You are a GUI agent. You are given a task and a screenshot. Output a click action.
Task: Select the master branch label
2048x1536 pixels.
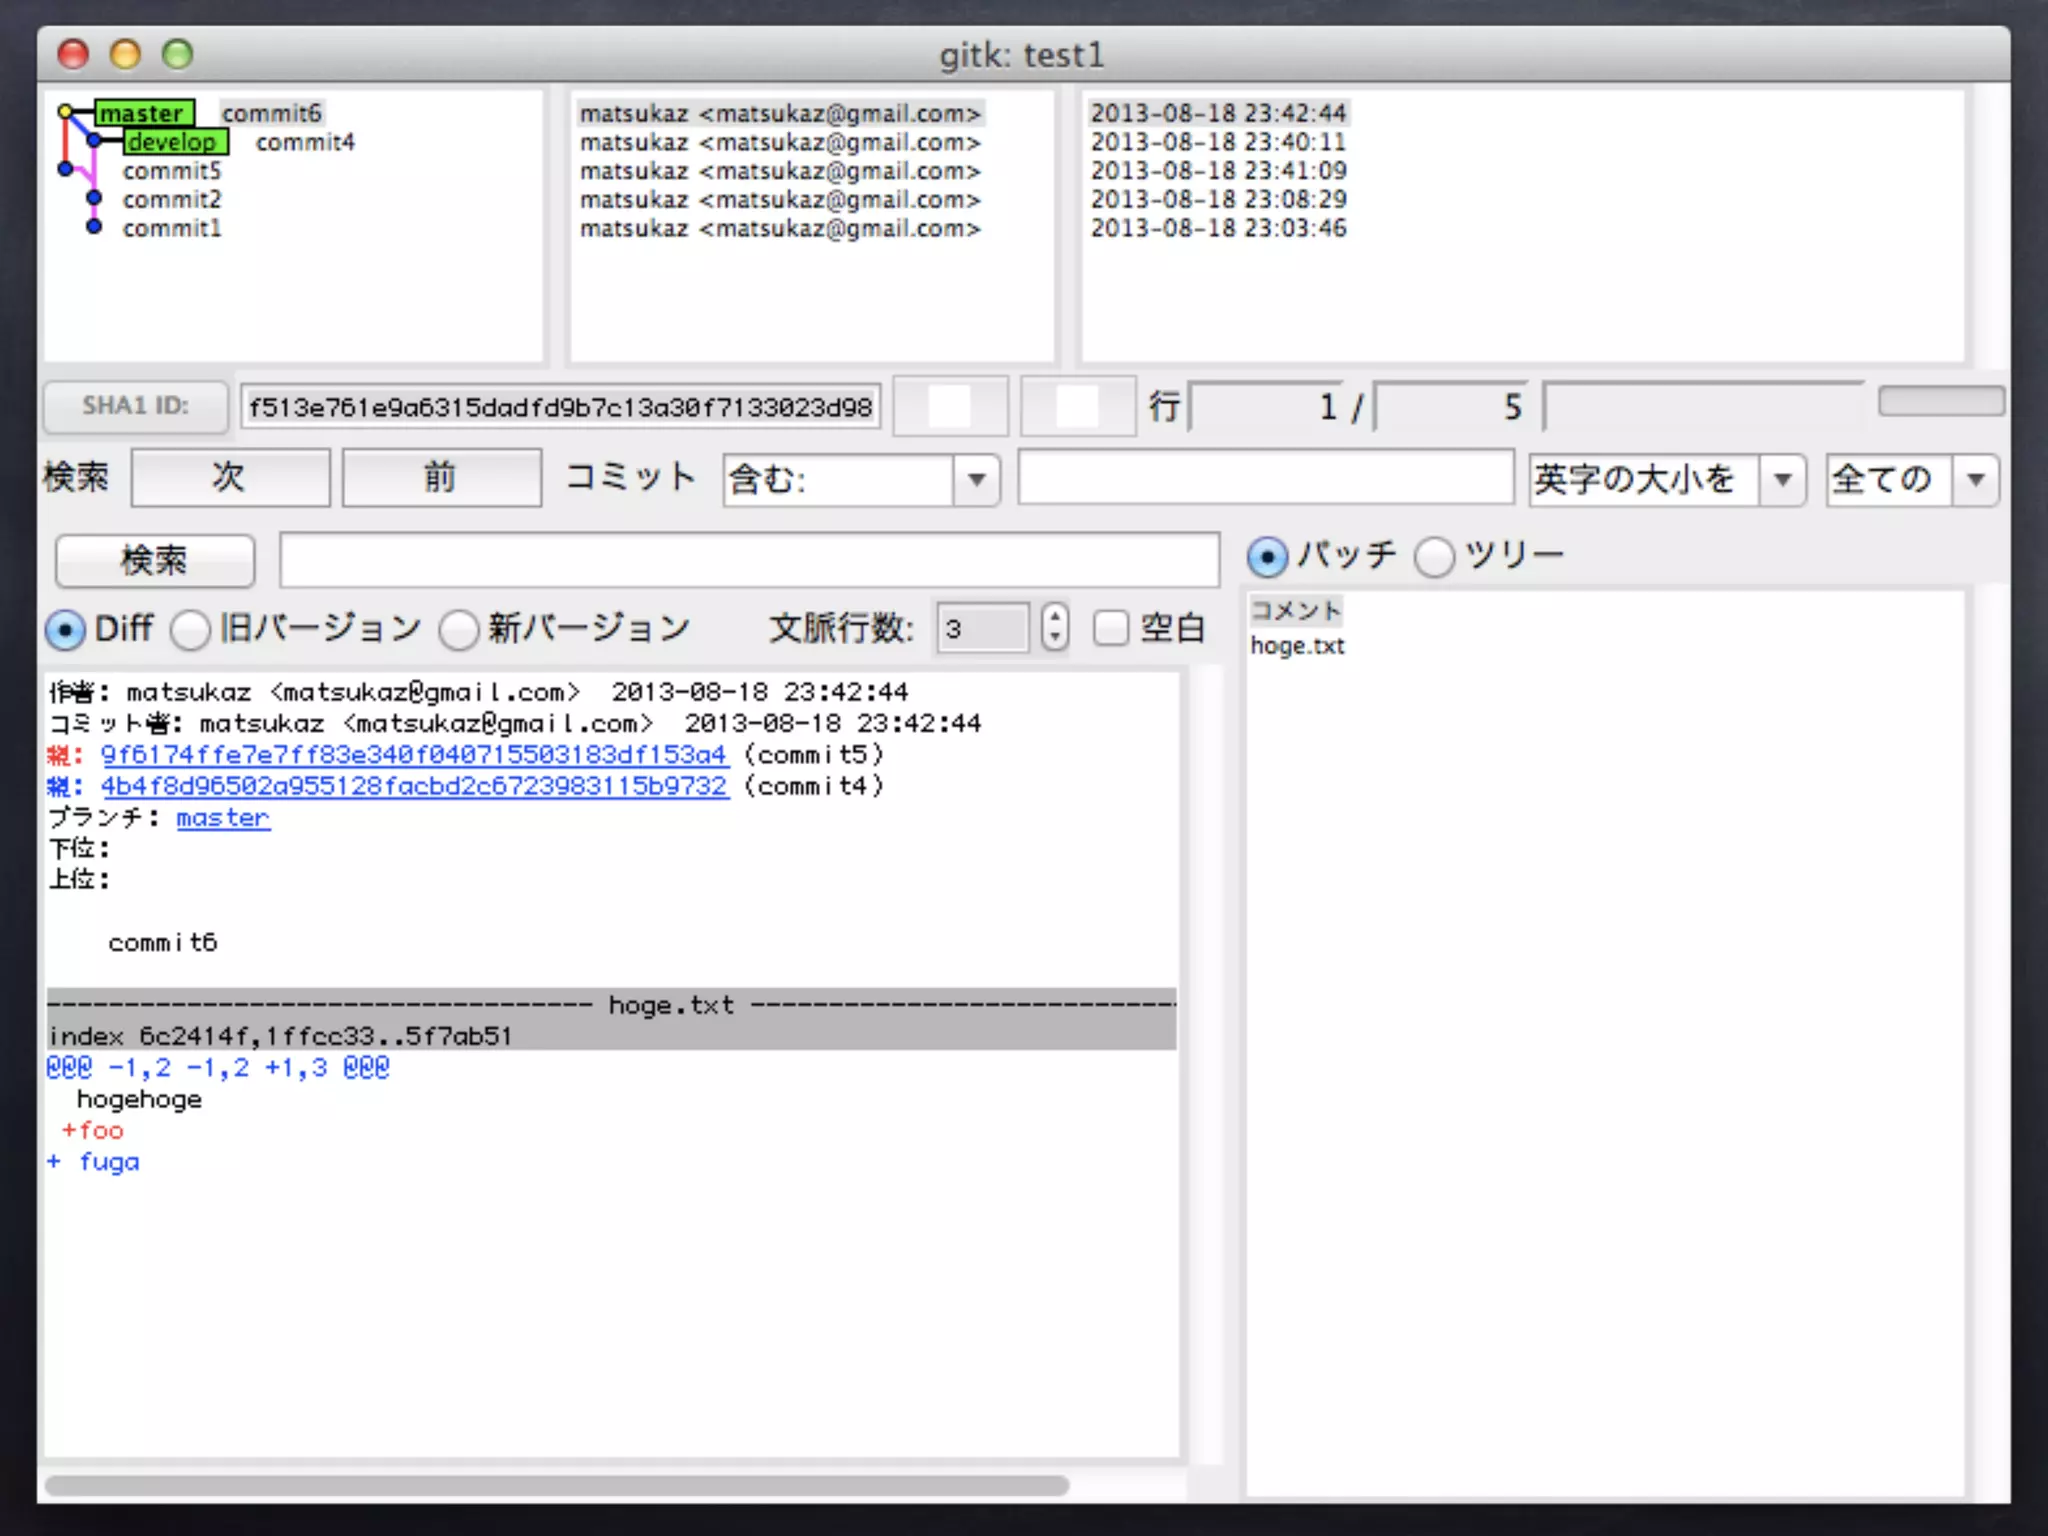click(143, 113)
